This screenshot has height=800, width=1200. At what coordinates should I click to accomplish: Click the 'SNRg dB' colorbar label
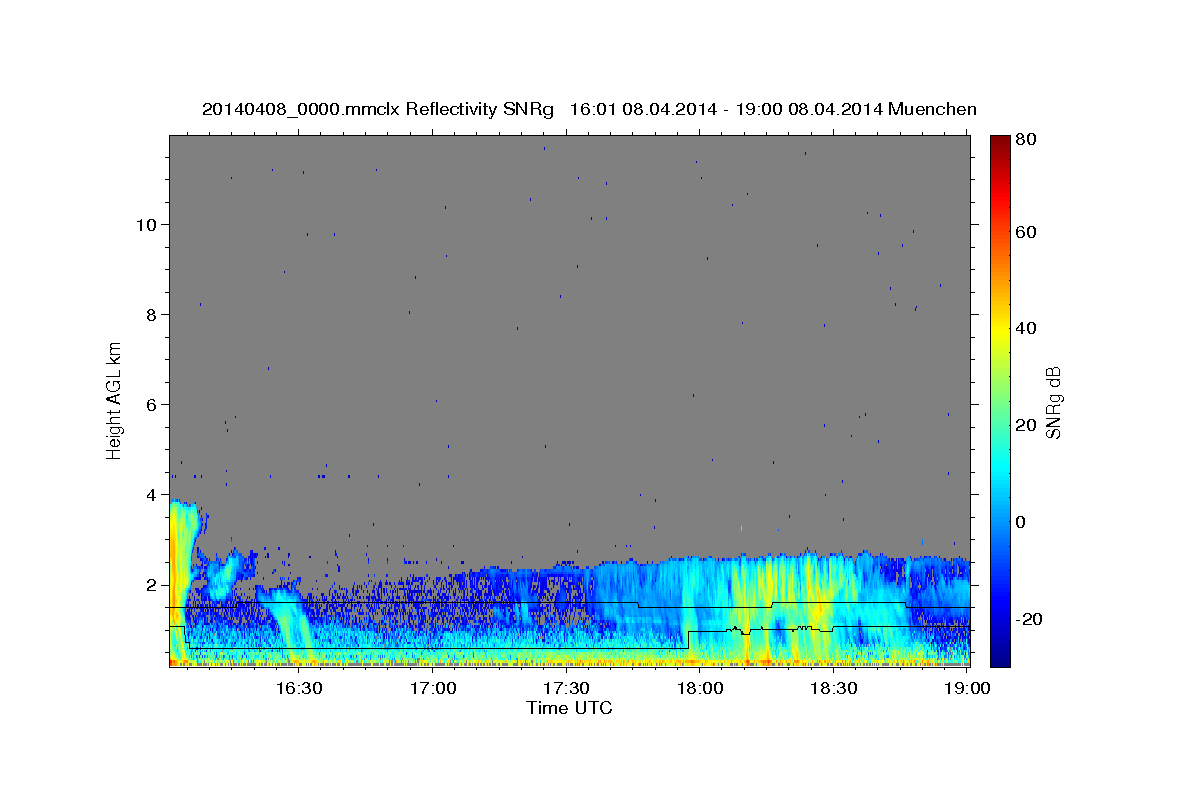coord(1052,401)
